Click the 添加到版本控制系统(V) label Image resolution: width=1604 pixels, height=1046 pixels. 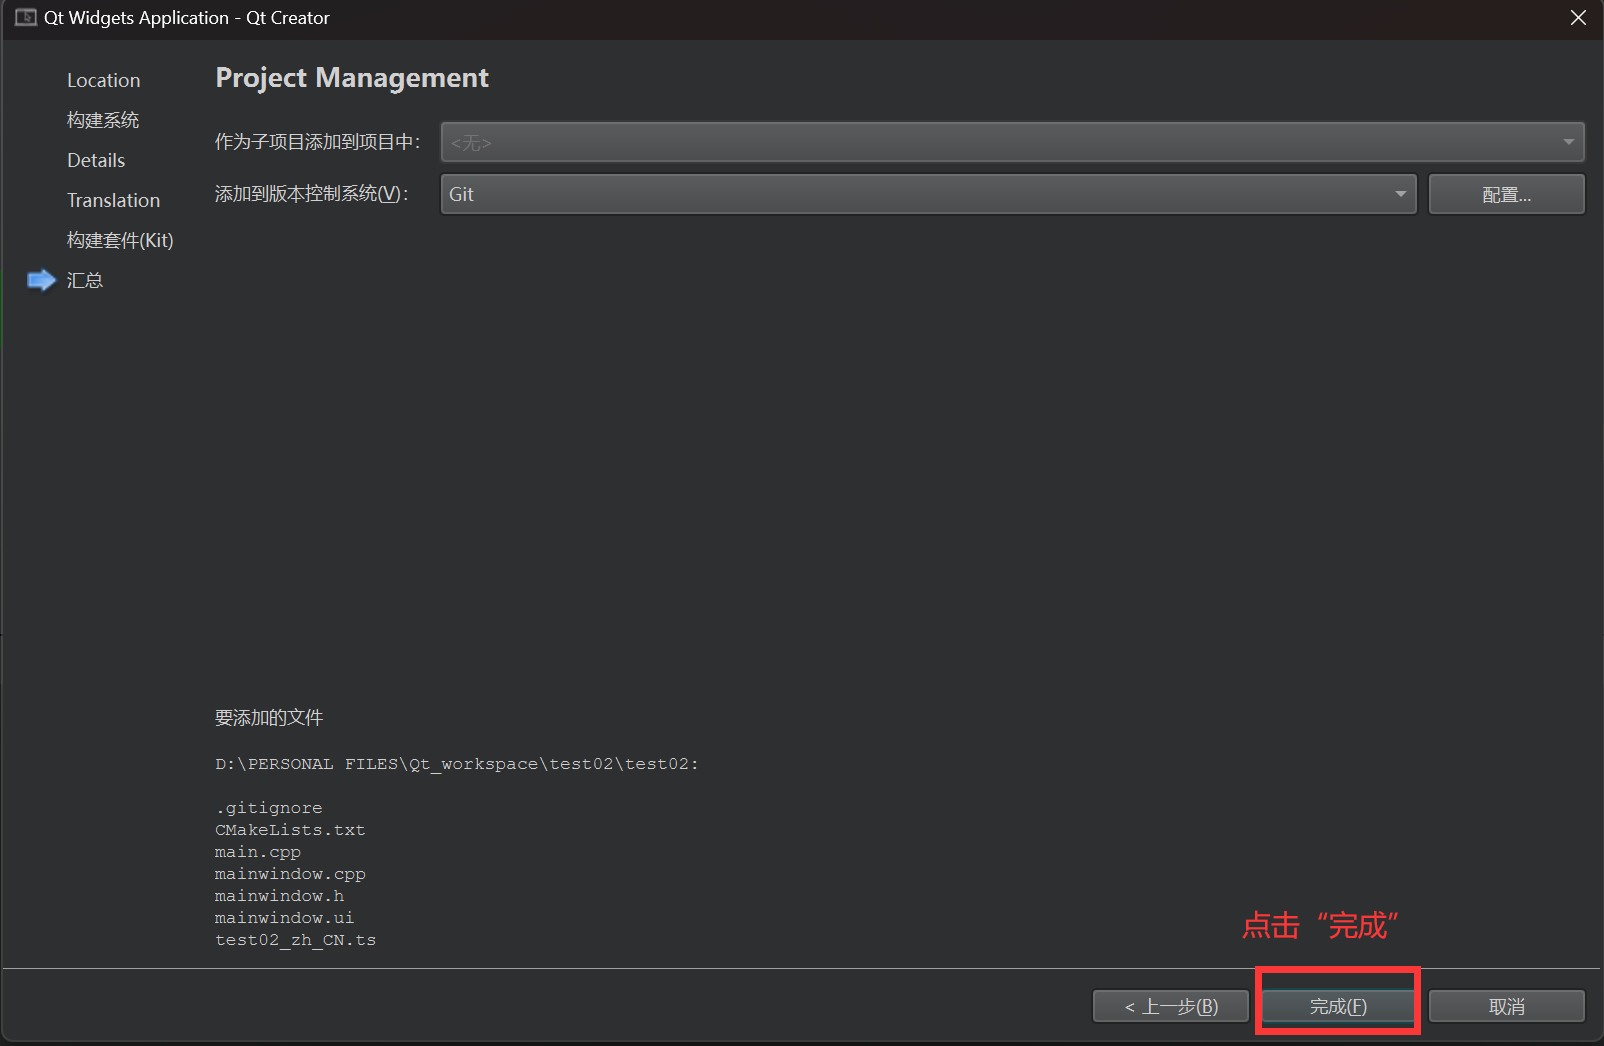311,194
